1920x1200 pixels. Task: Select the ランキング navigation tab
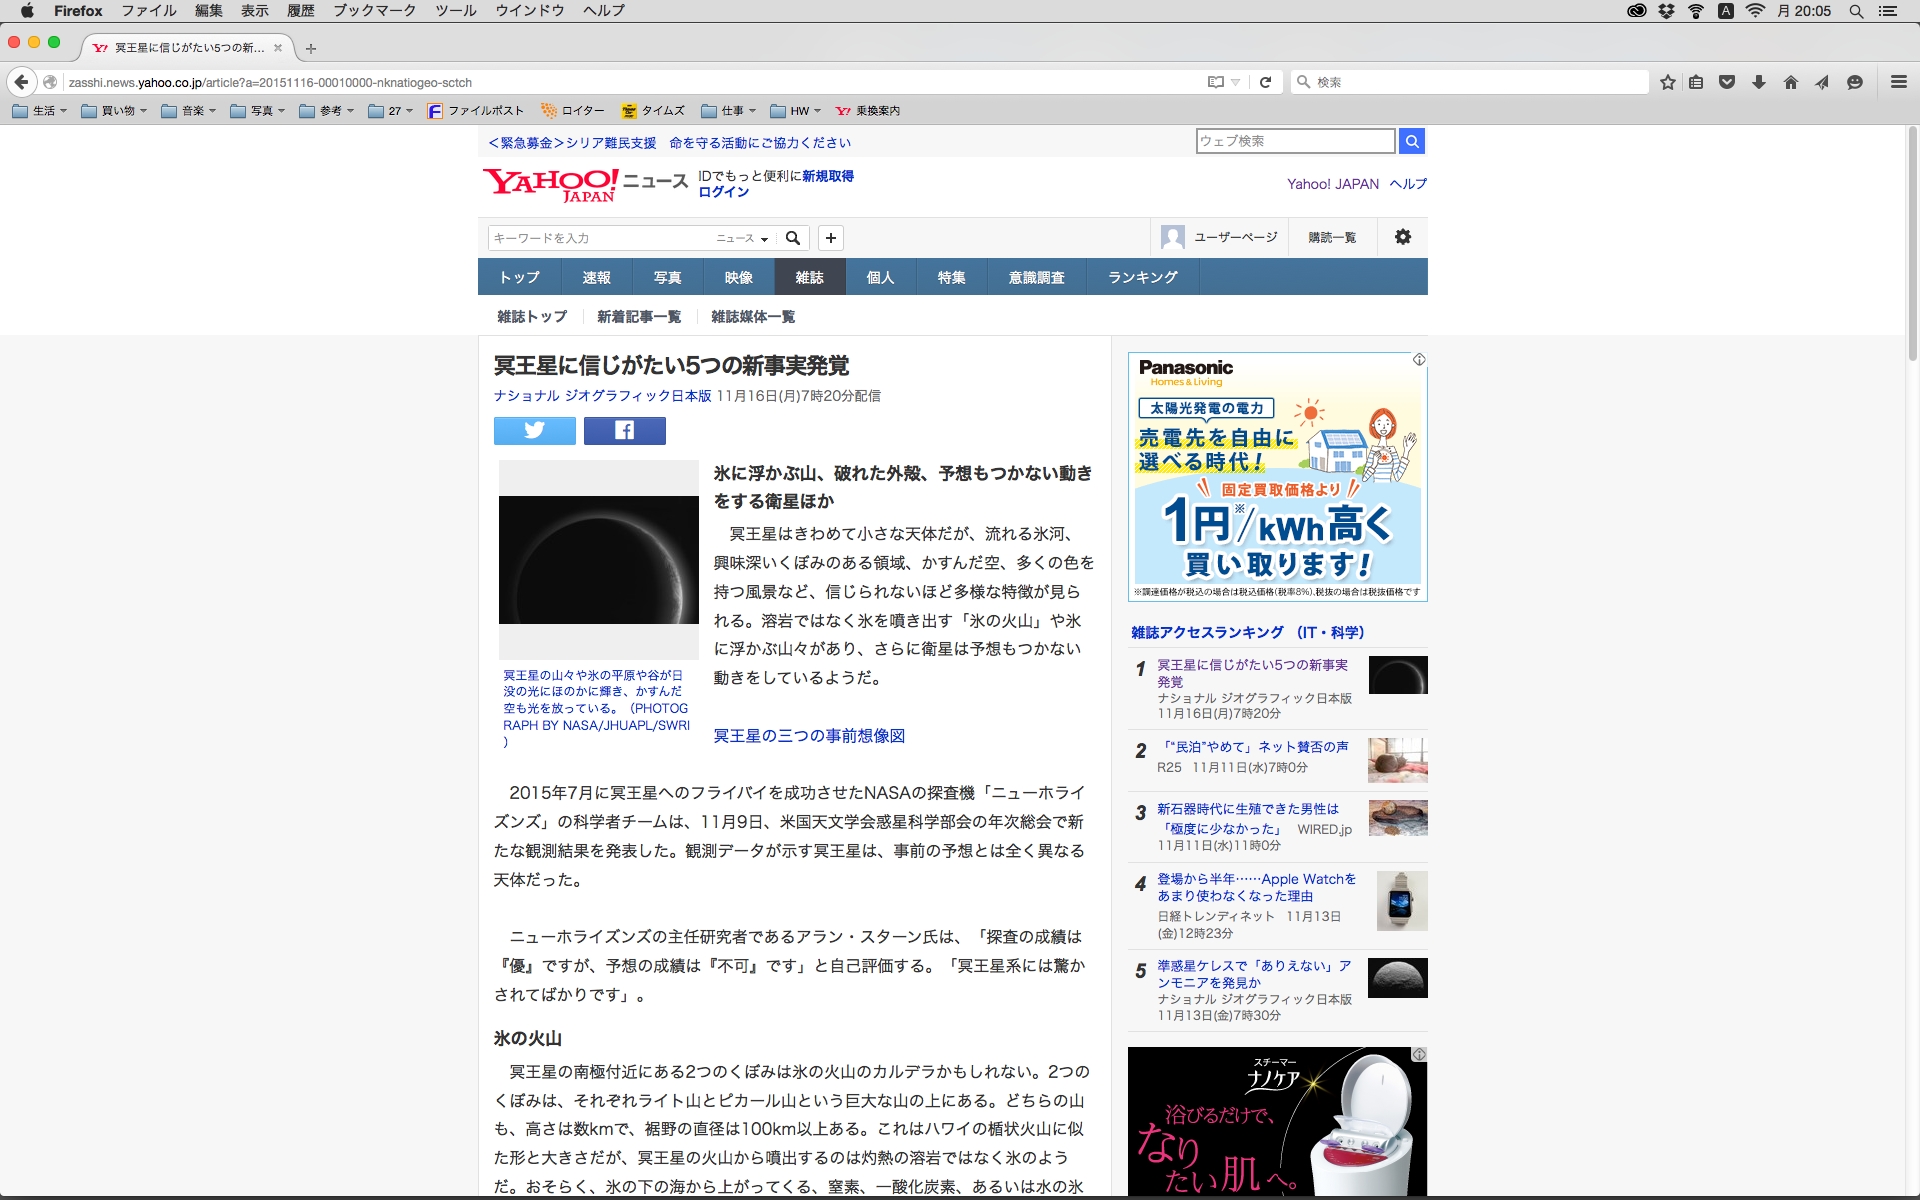tap(1142, 277)
